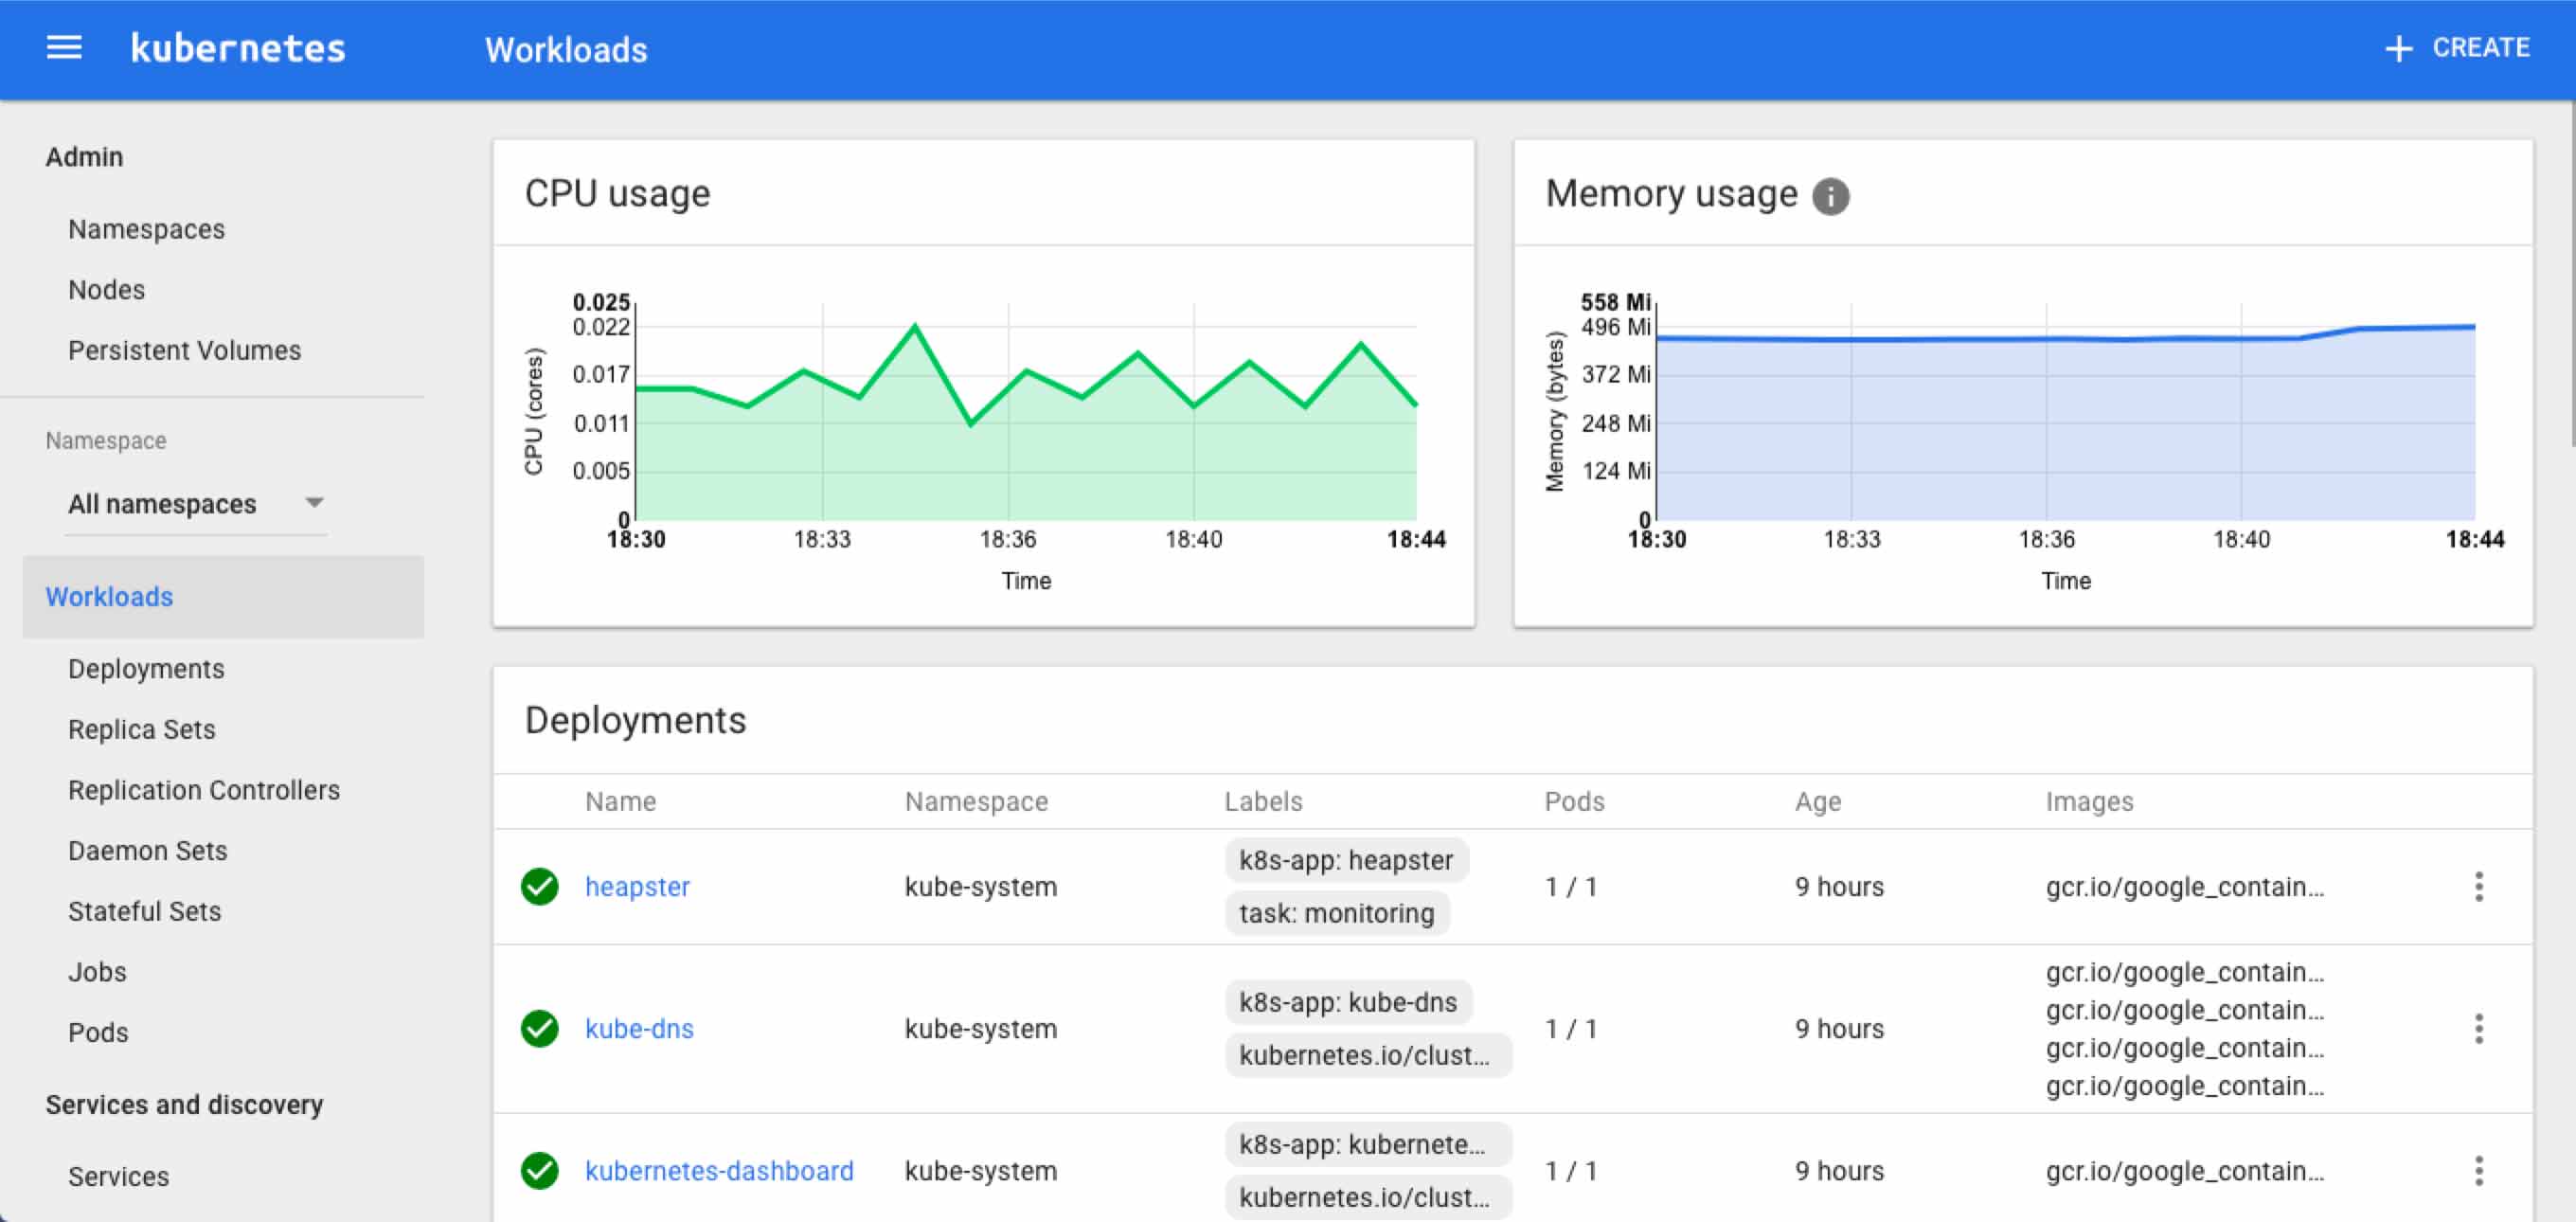Screen dimensions: 2576x1222
Task: Click the three-dot menu for kubernetes-dashboard
Action: point(2480,1171)
